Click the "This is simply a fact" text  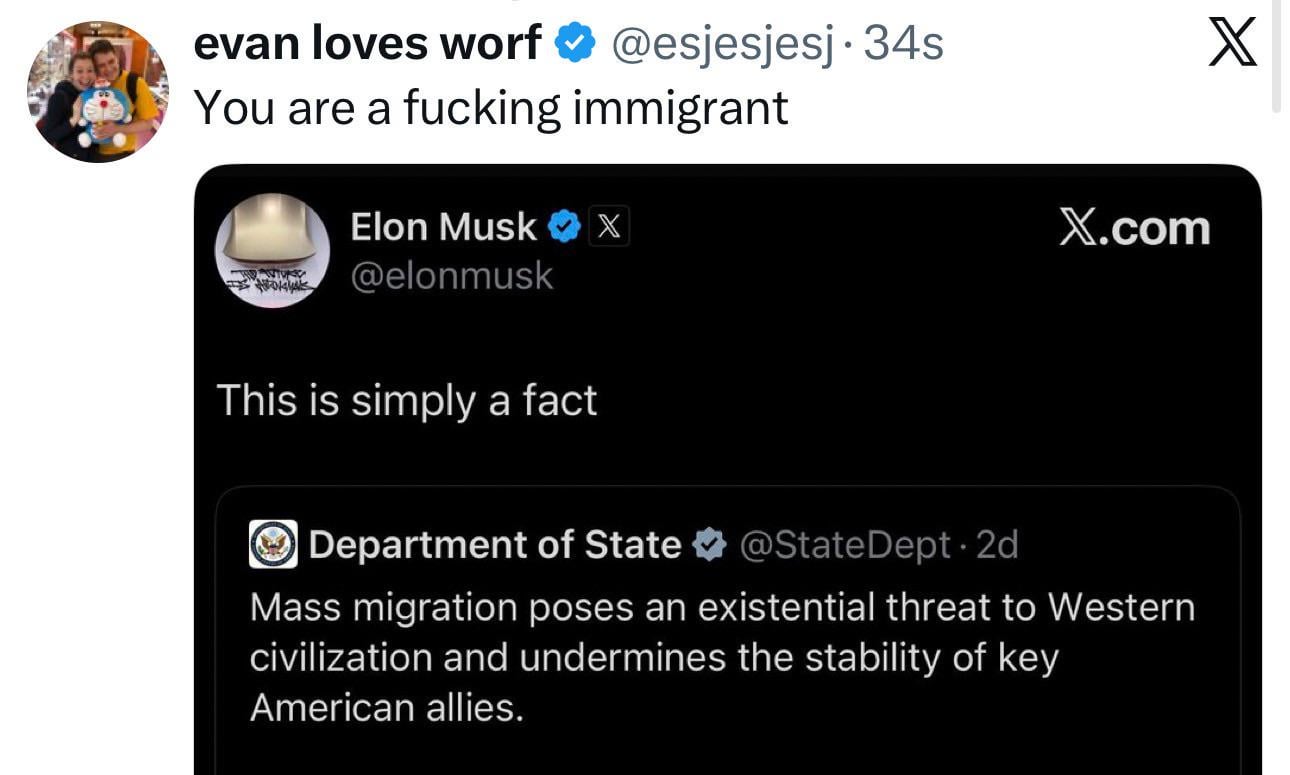coord(406,400)
